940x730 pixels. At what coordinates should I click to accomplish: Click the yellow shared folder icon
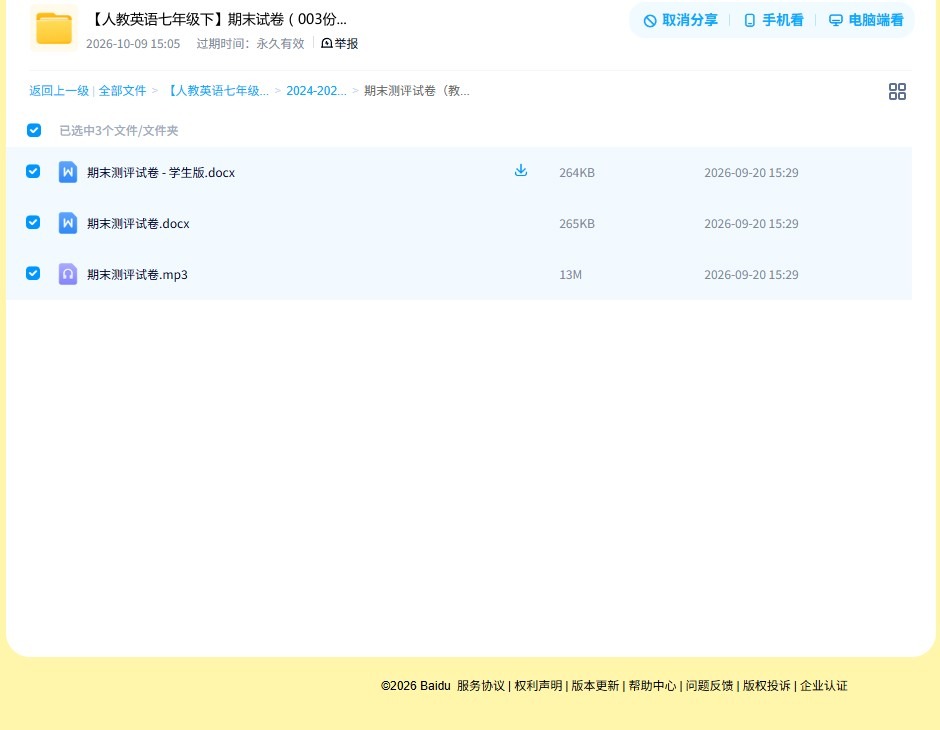(54, 28)
